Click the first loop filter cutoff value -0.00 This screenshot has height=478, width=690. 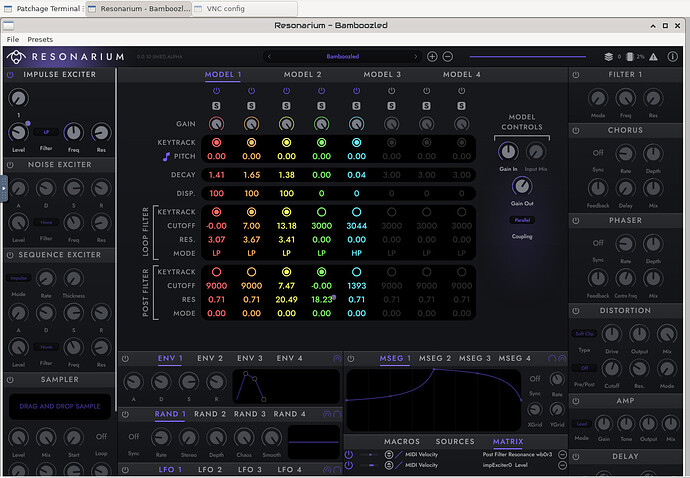[x=216, y=226]
